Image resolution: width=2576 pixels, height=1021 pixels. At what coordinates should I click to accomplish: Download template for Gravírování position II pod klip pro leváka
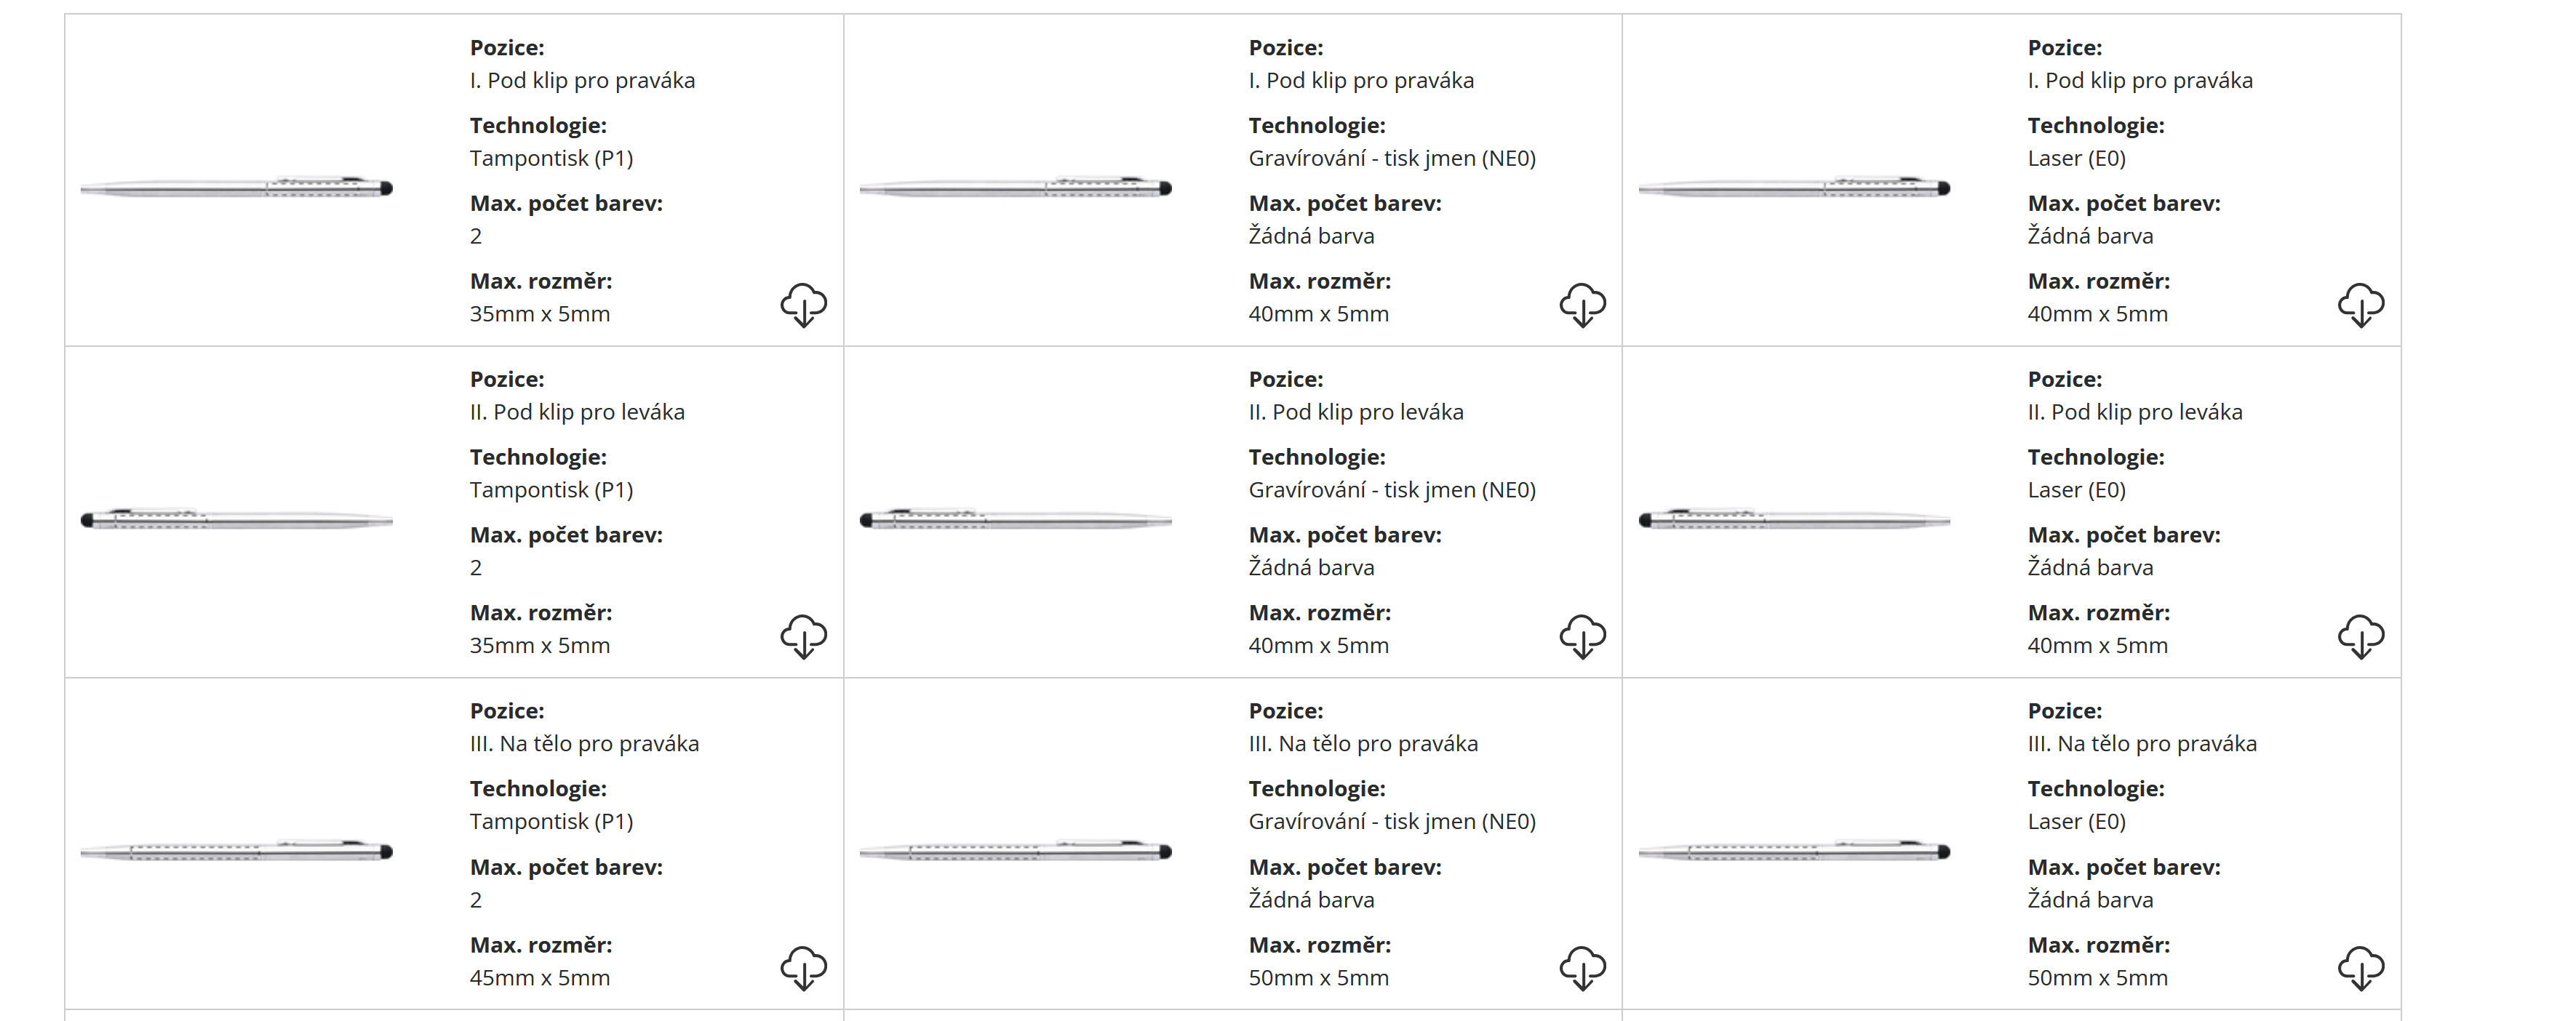click(x=1582, y=636)
